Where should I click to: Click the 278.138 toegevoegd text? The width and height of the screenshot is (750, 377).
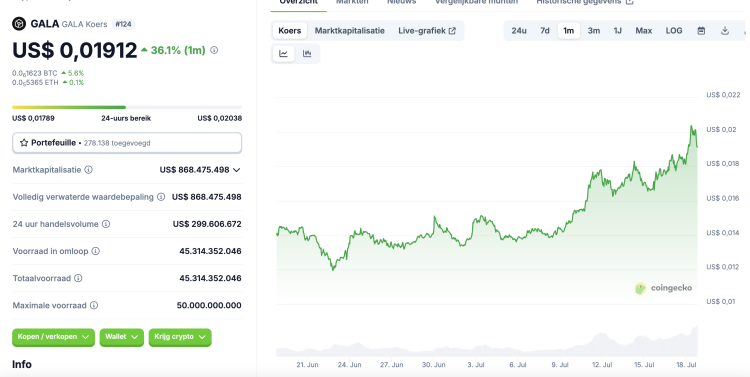pos(117,143)
